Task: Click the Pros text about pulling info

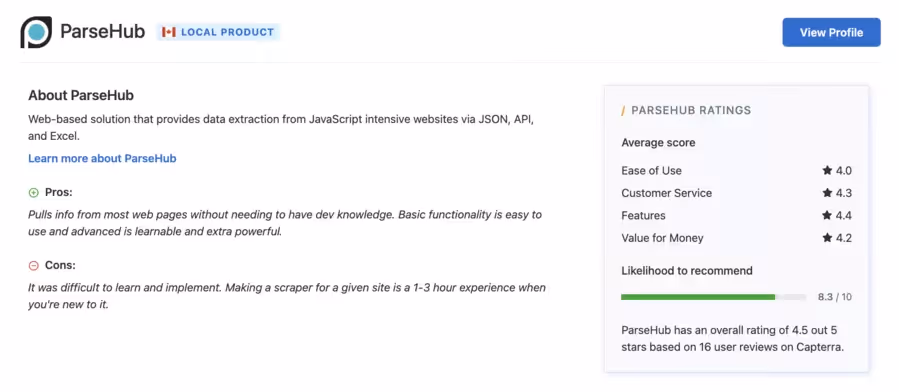Action: coord(285,224)
